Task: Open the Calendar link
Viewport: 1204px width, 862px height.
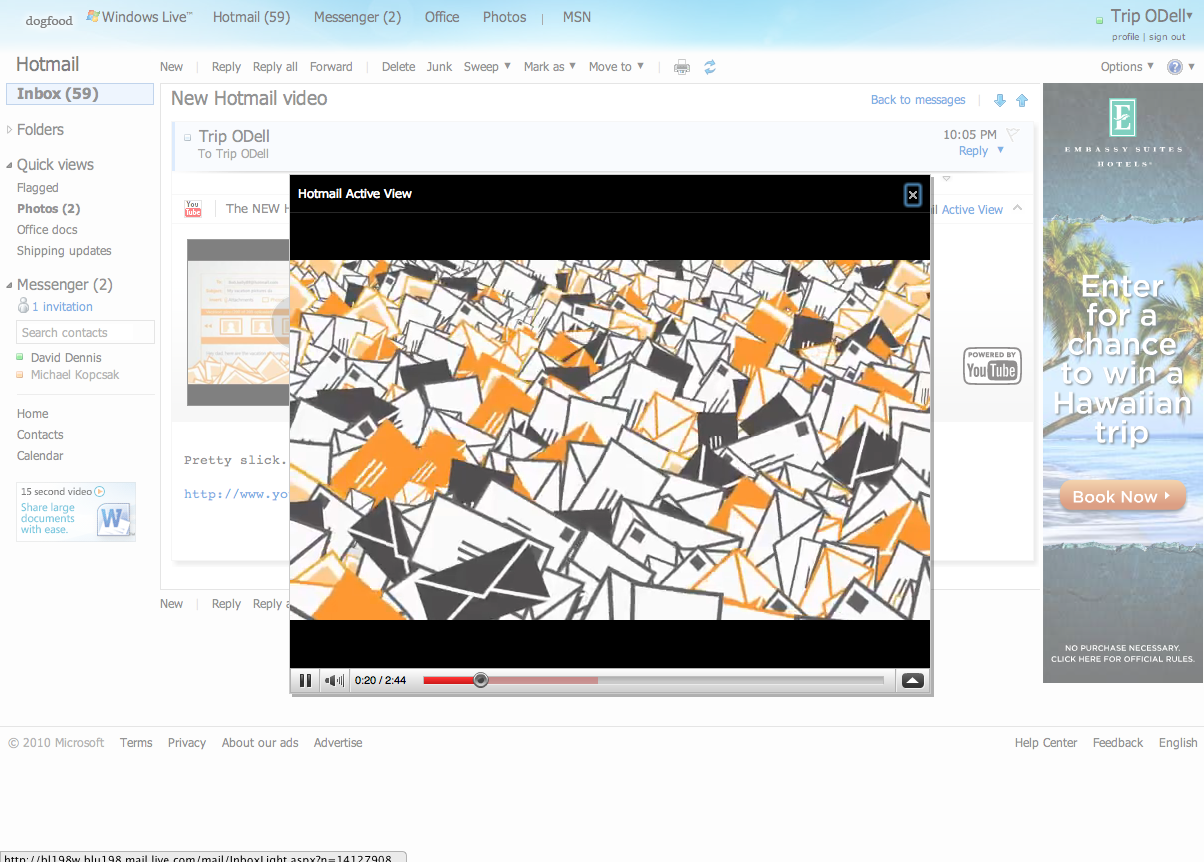Action: point(40,456)
